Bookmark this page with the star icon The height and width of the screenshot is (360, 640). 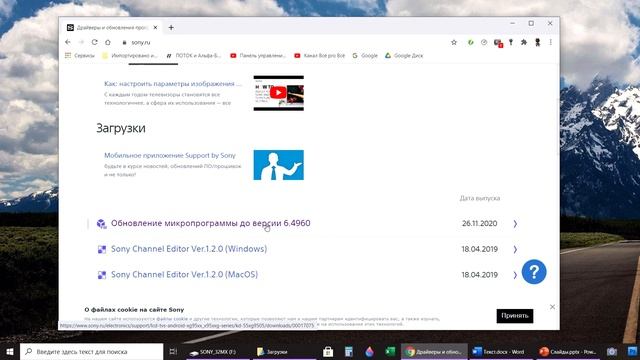pyautogui.click(x=454, y=42)
